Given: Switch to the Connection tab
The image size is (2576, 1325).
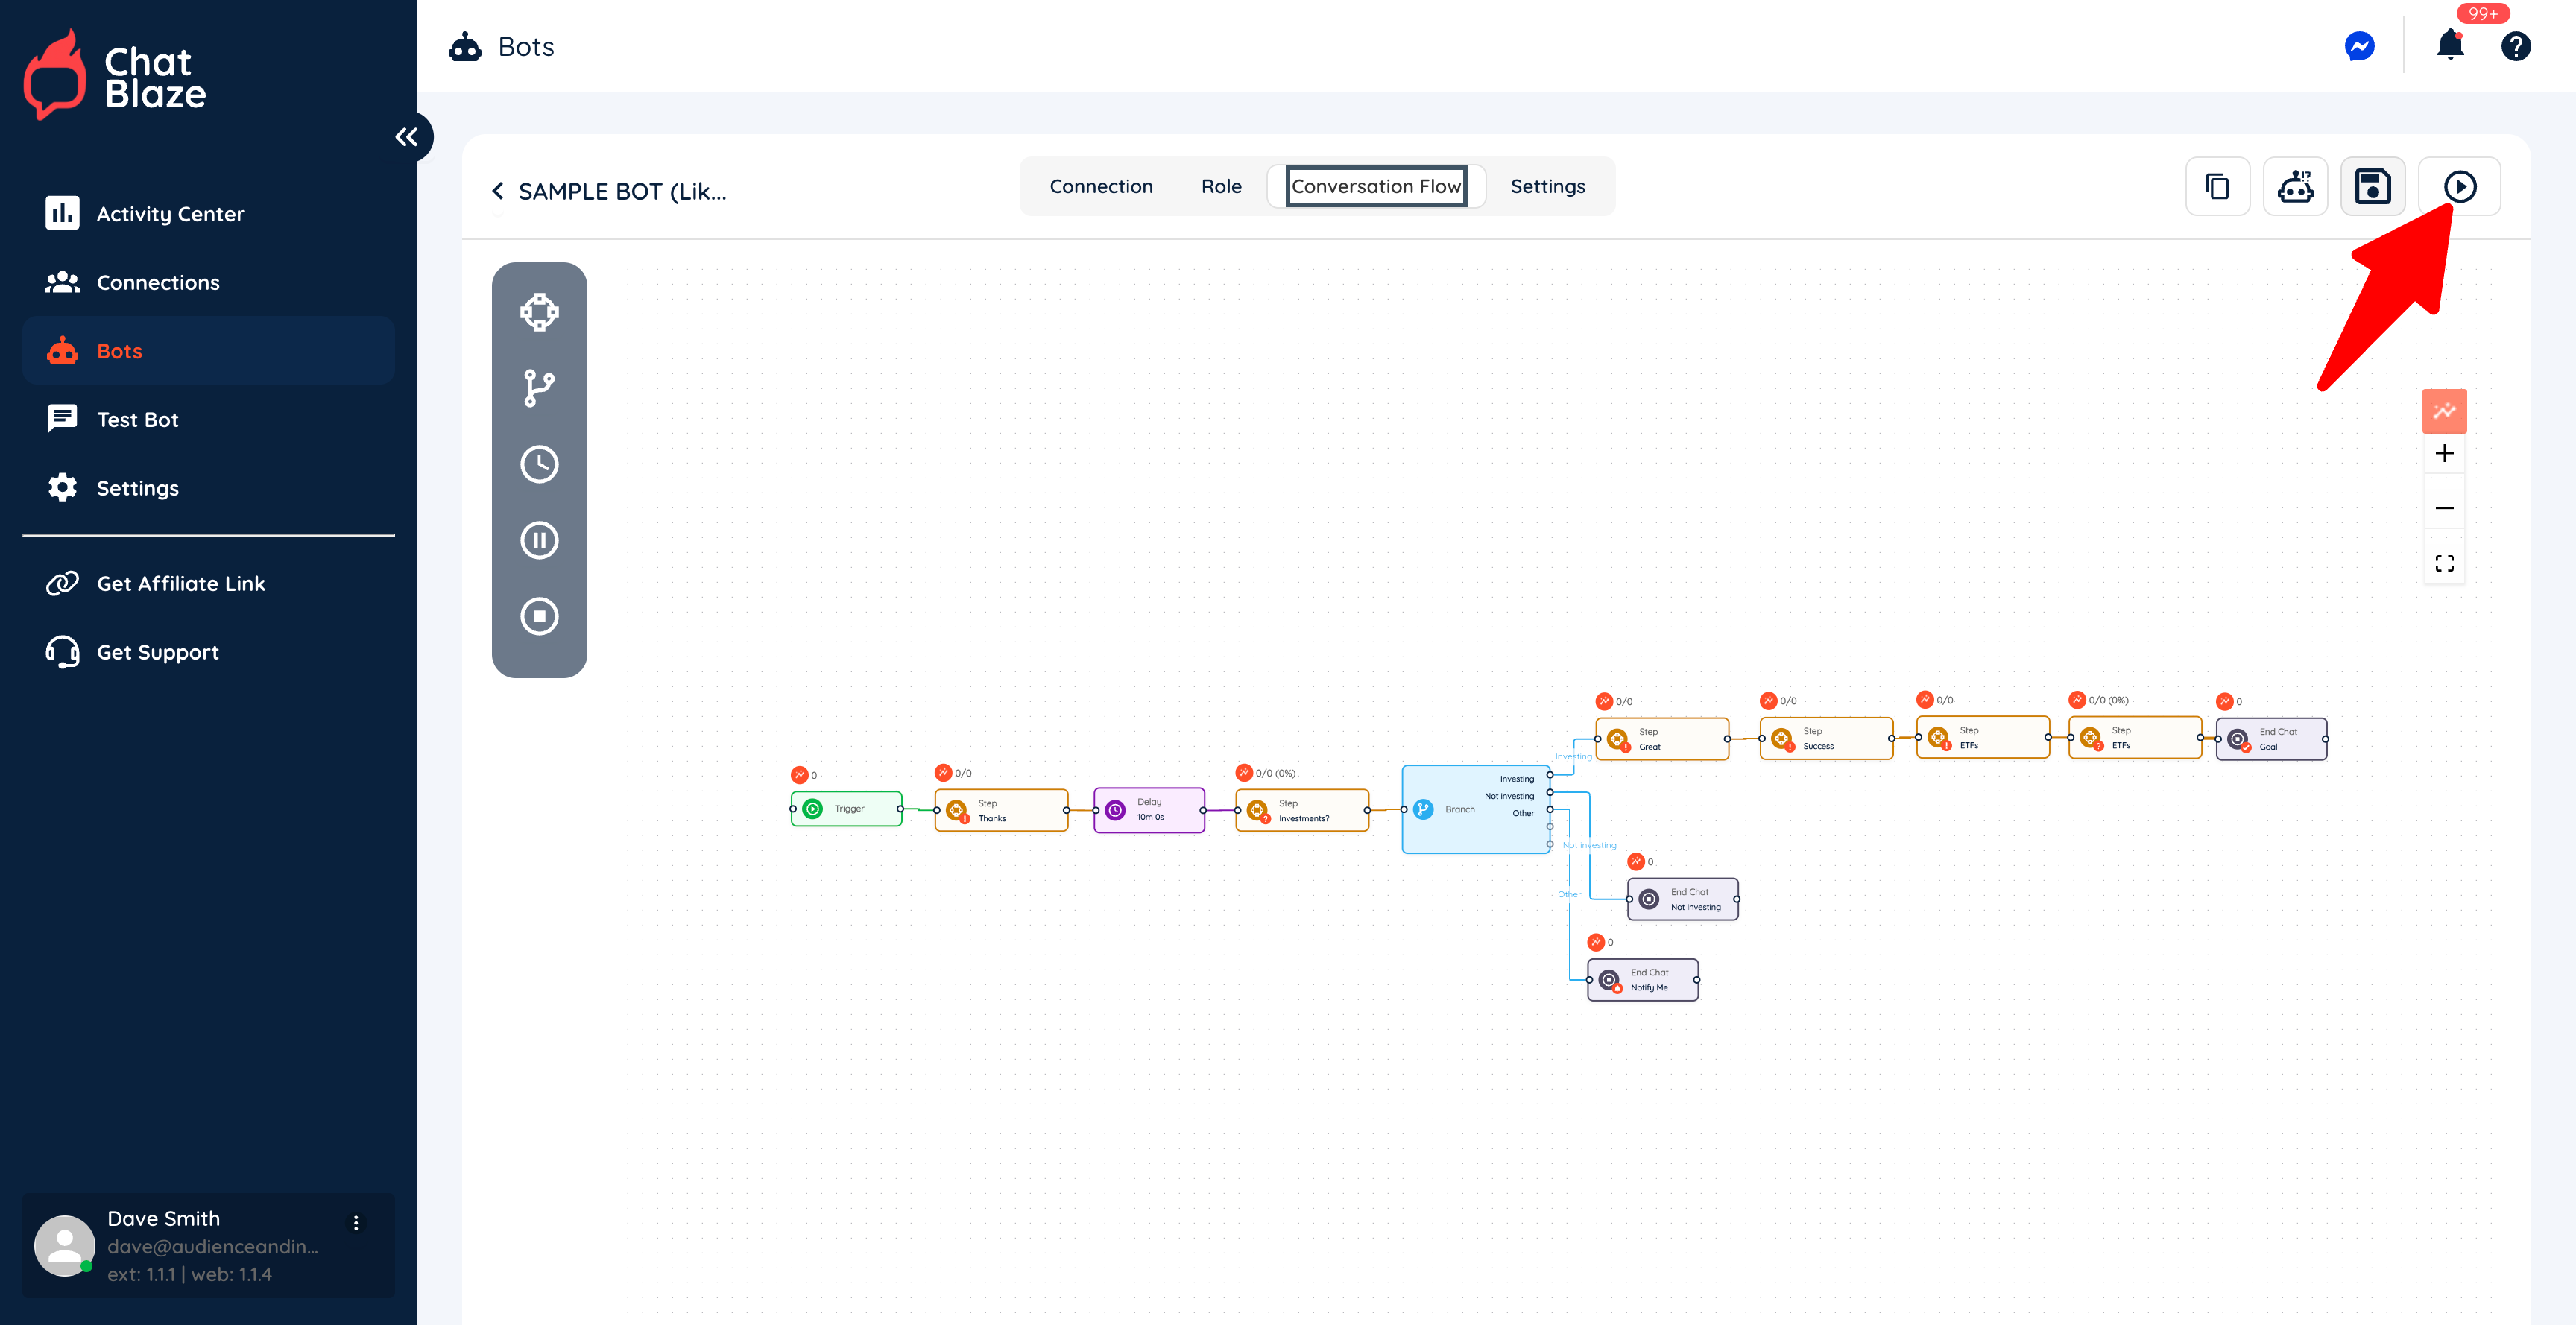Looking at the screenshot, I should point(1100,187).
